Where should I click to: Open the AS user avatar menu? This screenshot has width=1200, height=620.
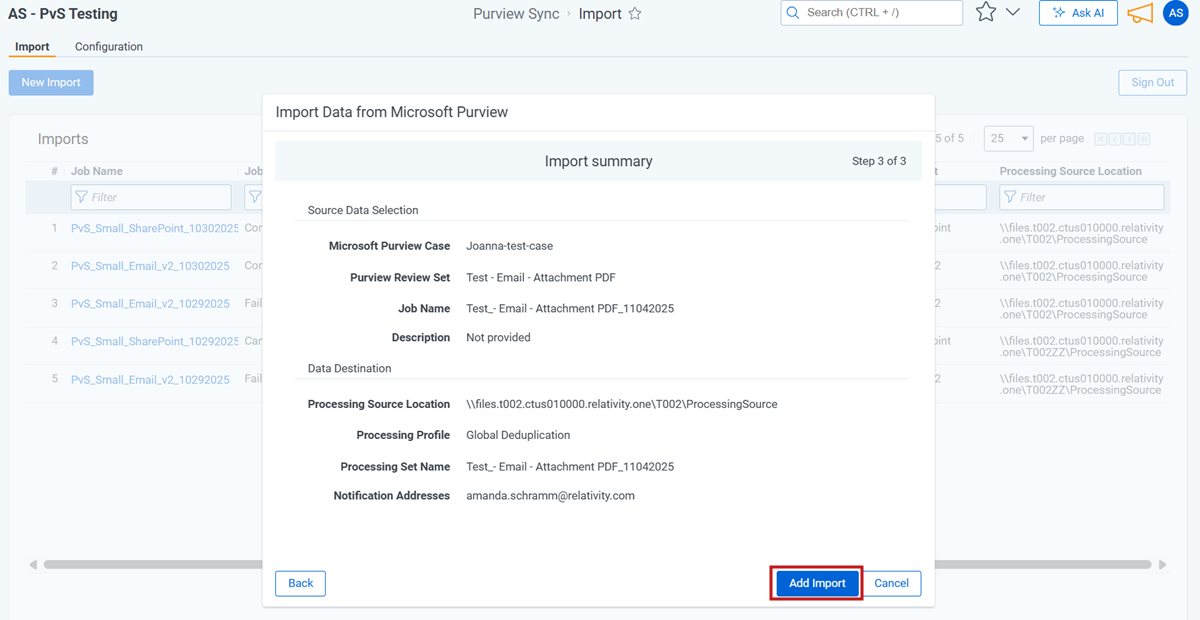1175,13
